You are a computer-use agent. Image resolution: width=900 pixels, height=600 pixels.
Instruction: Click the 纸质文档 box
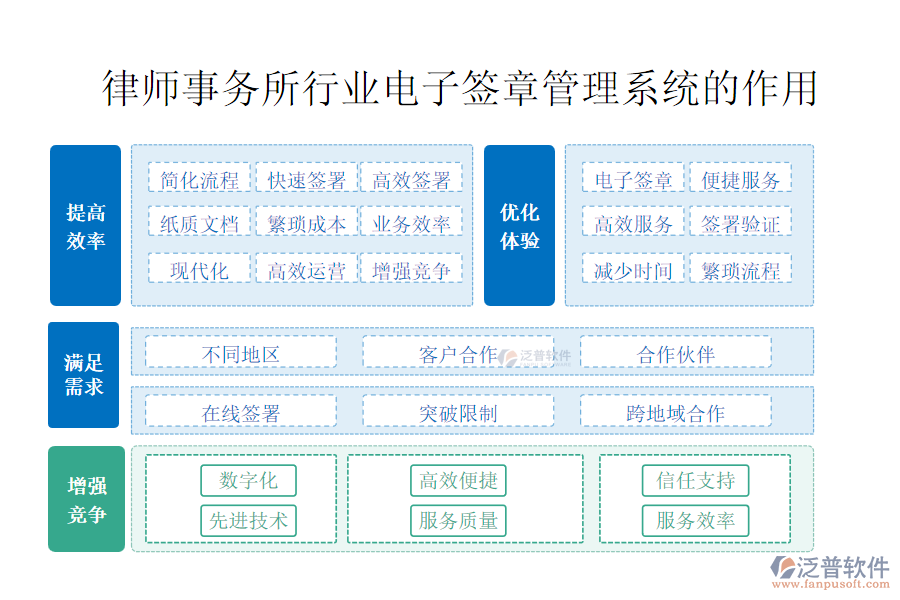pos(199,221)
